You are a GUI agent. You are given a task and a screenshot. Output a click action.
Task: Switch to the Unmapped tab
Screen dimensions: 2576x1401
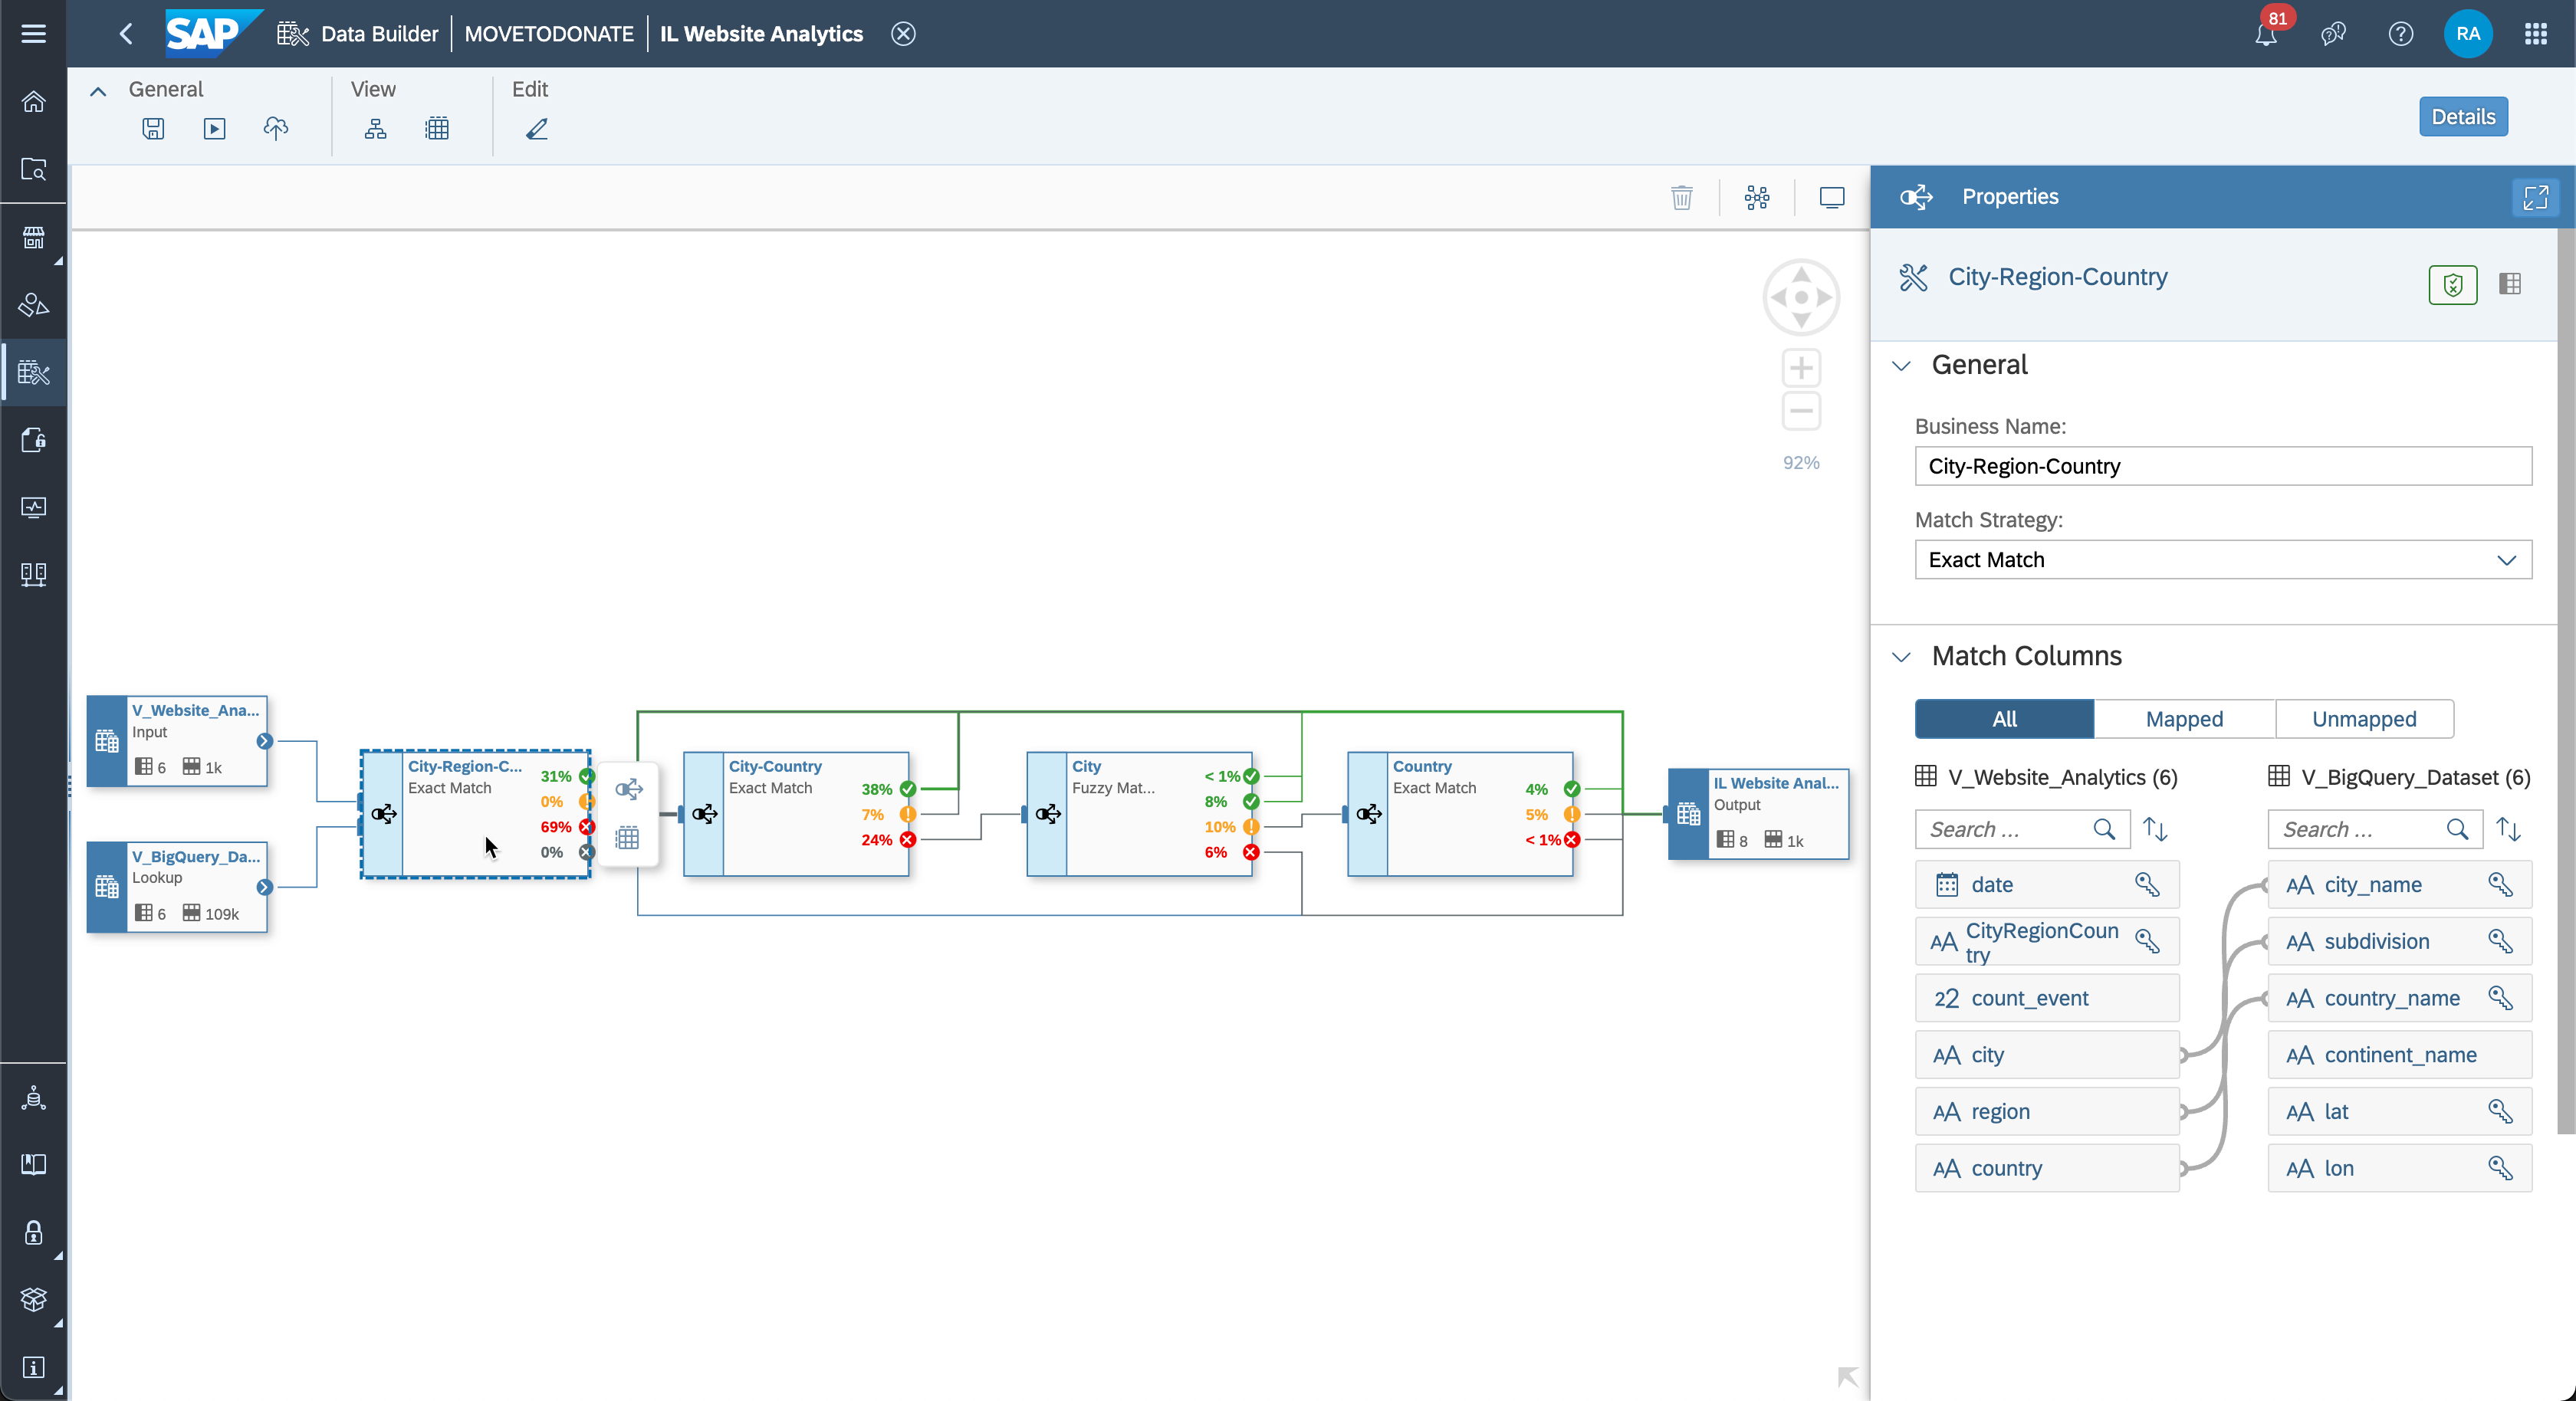2363,719
